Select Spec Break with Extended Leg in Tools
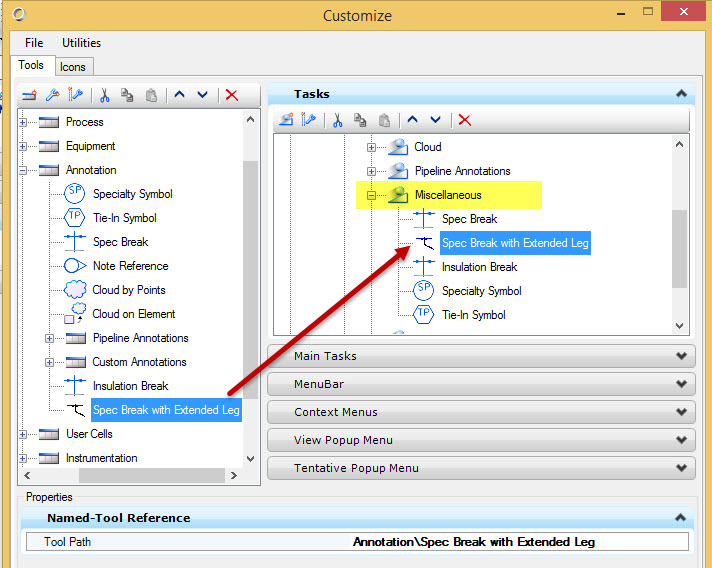 [166, 410]
